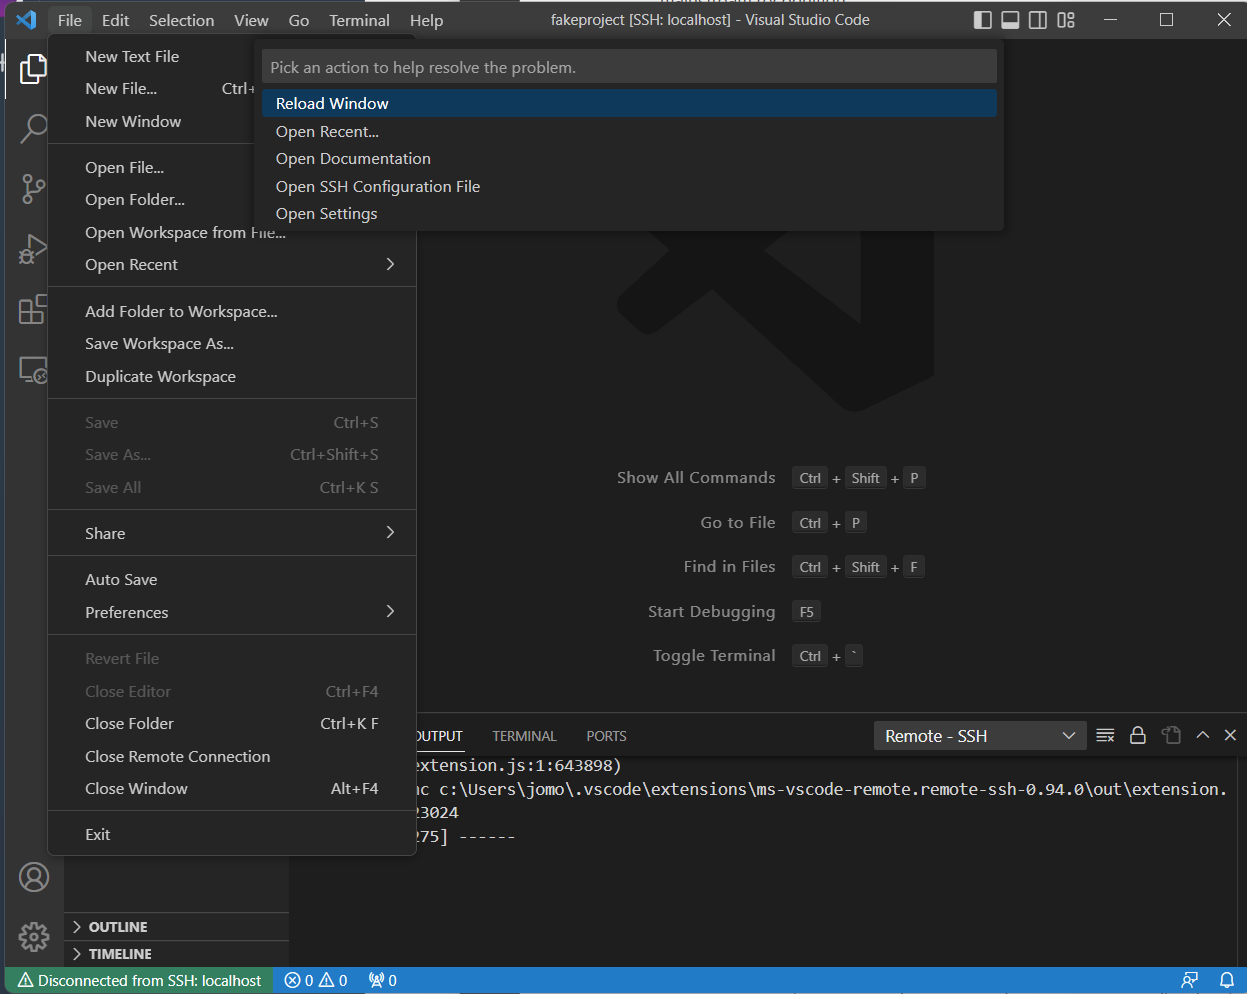Open the Edit menu
The height and width of the screenshot is (994, 1247).
[115, 20]
